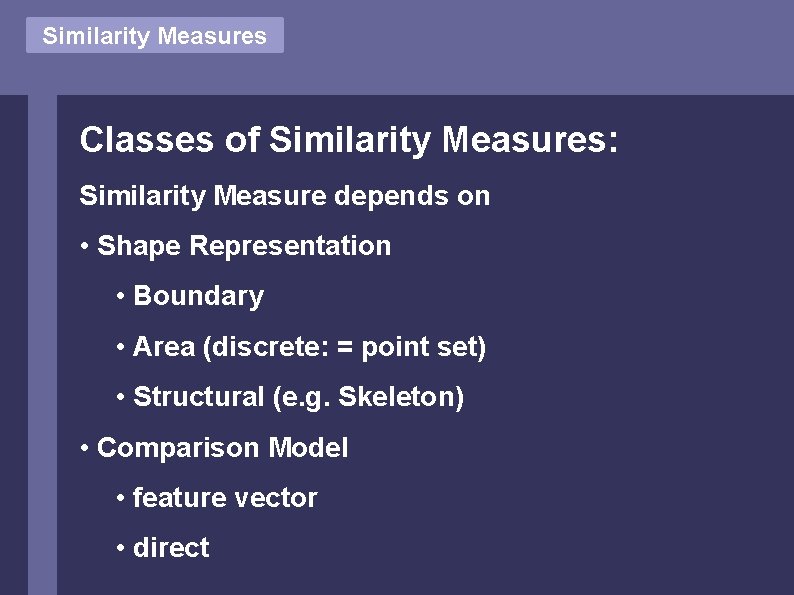Click the bullet dot before Shape Representation

(85, 246)
